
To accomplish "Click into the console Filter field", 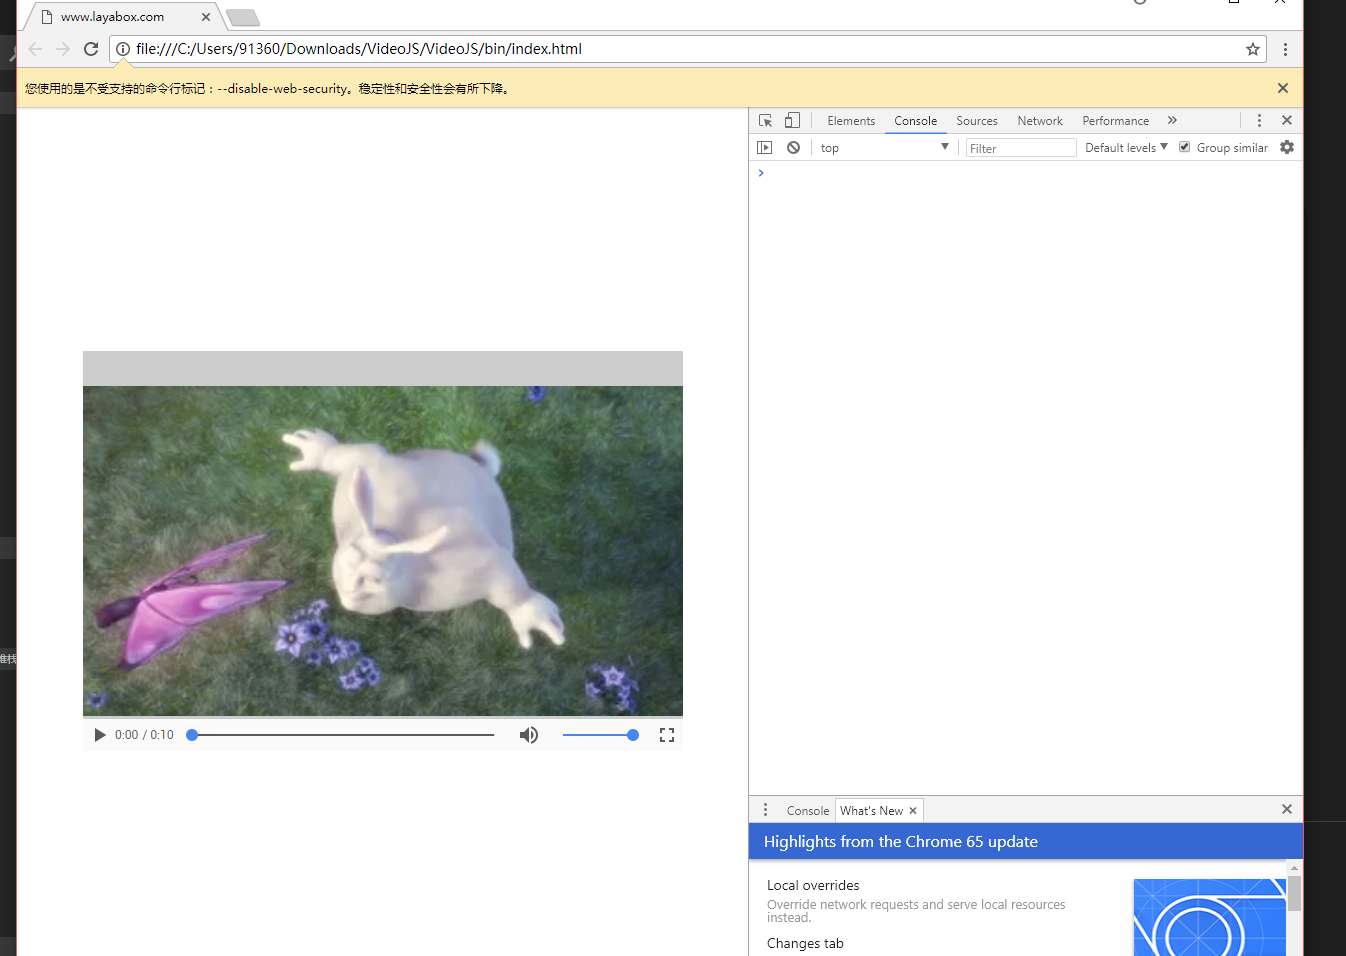I will coord(1020,148).
